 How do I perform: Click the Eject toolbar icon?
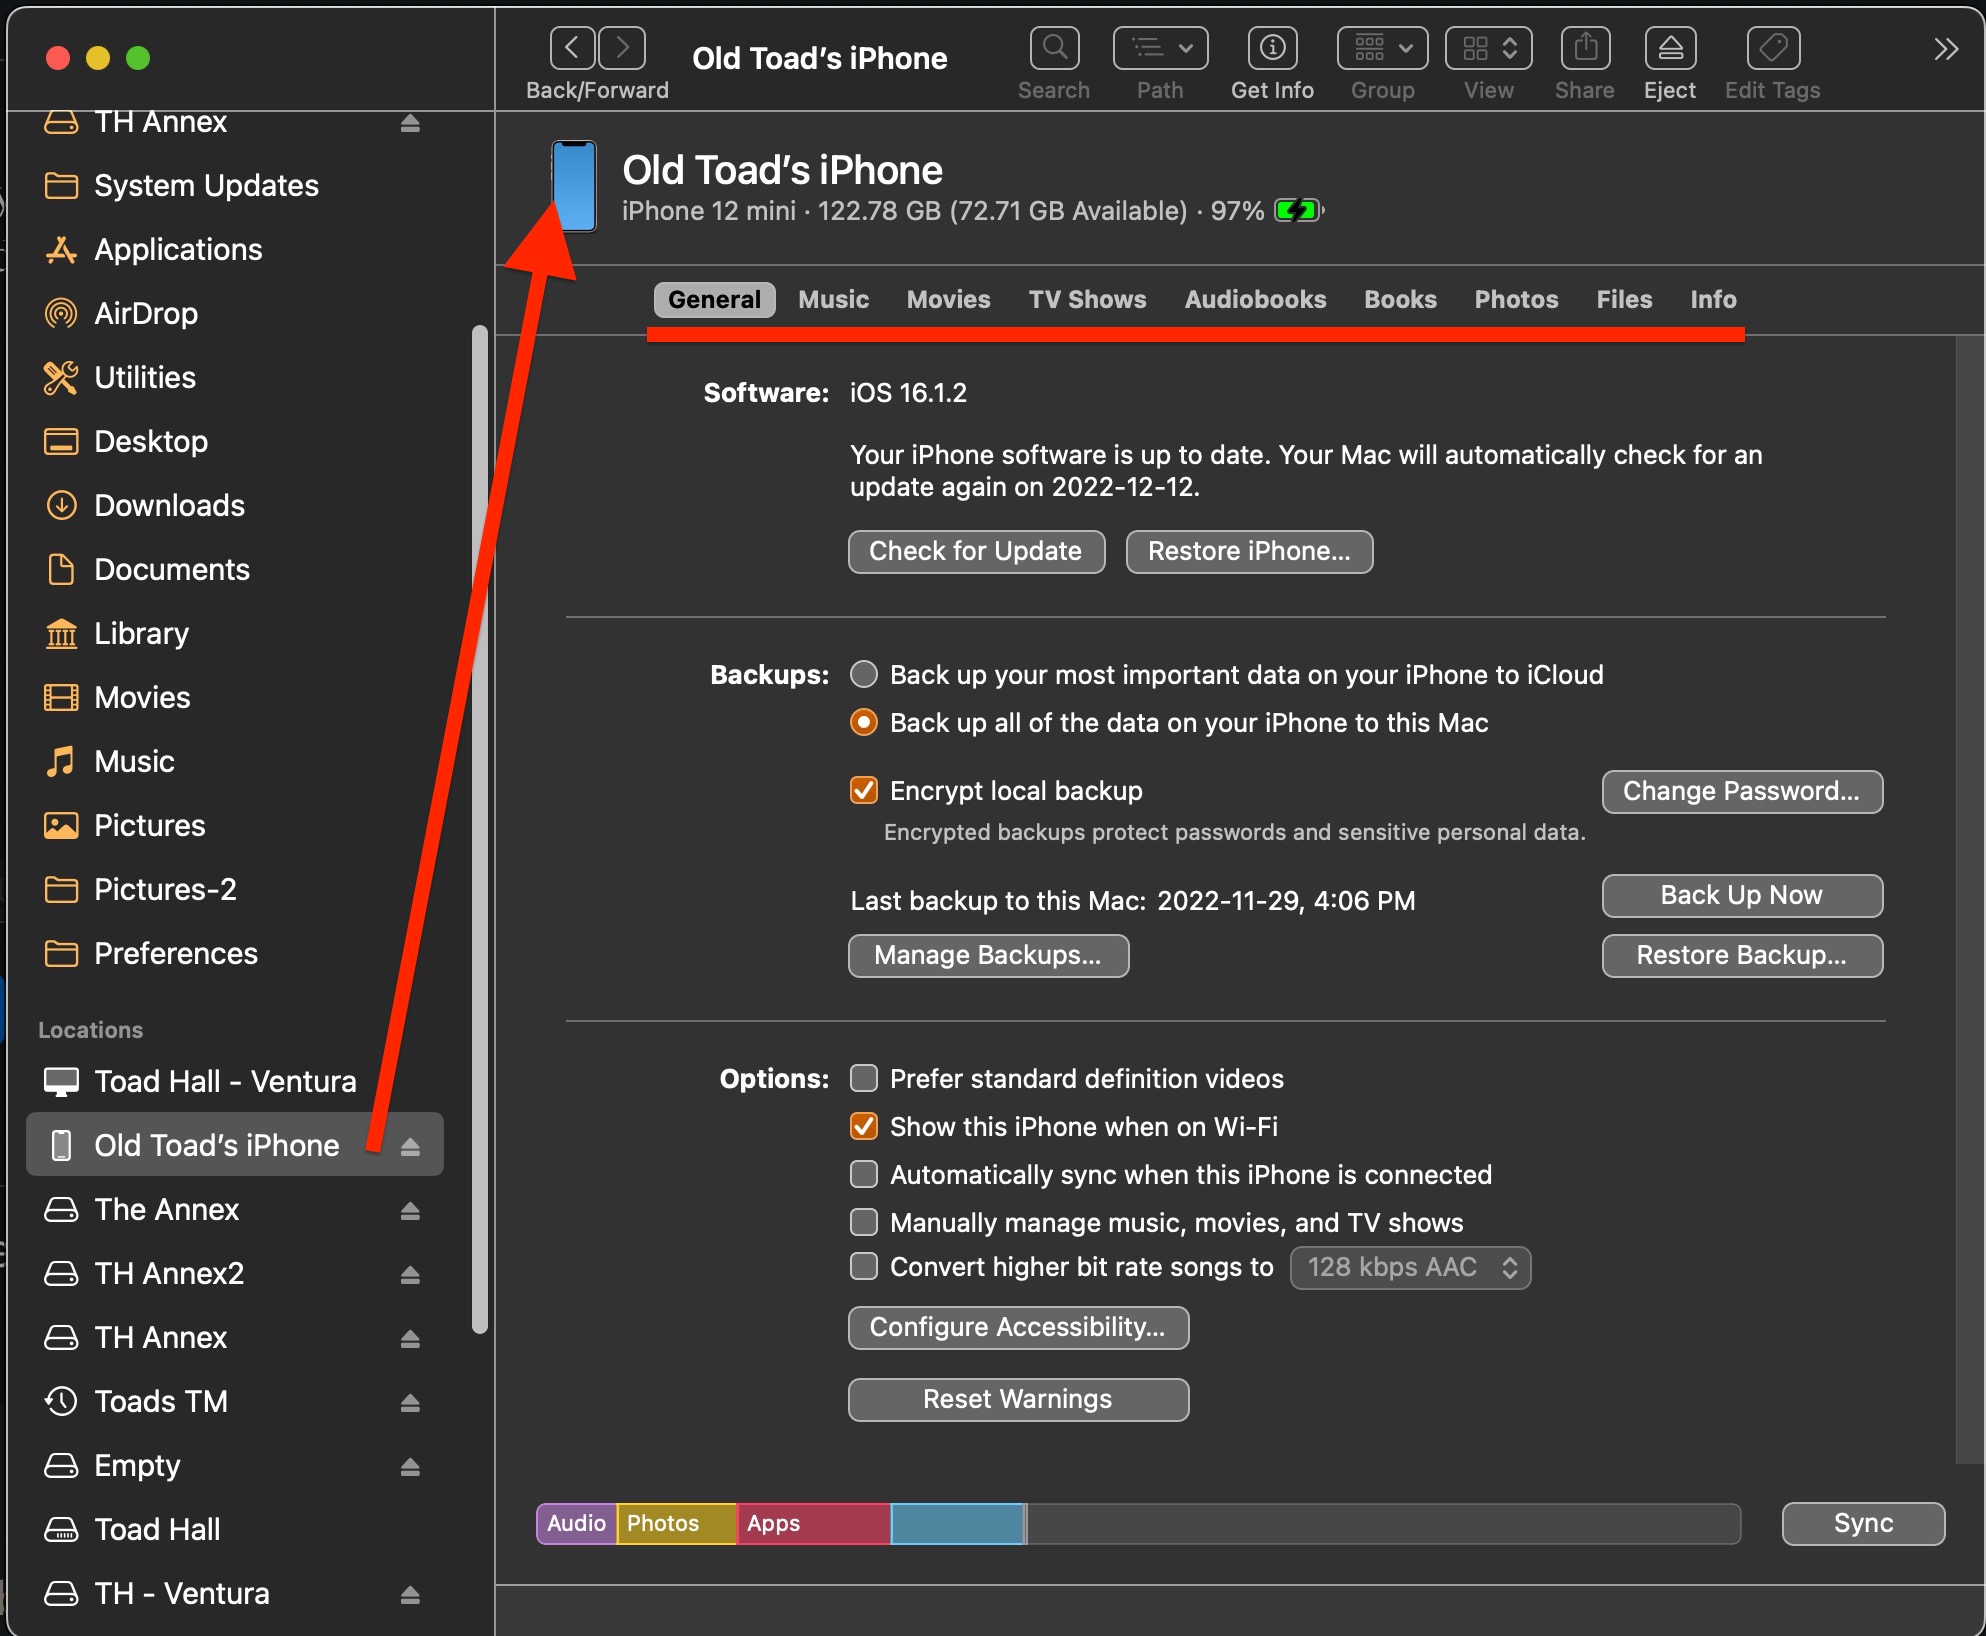[x=1670, y=49]
